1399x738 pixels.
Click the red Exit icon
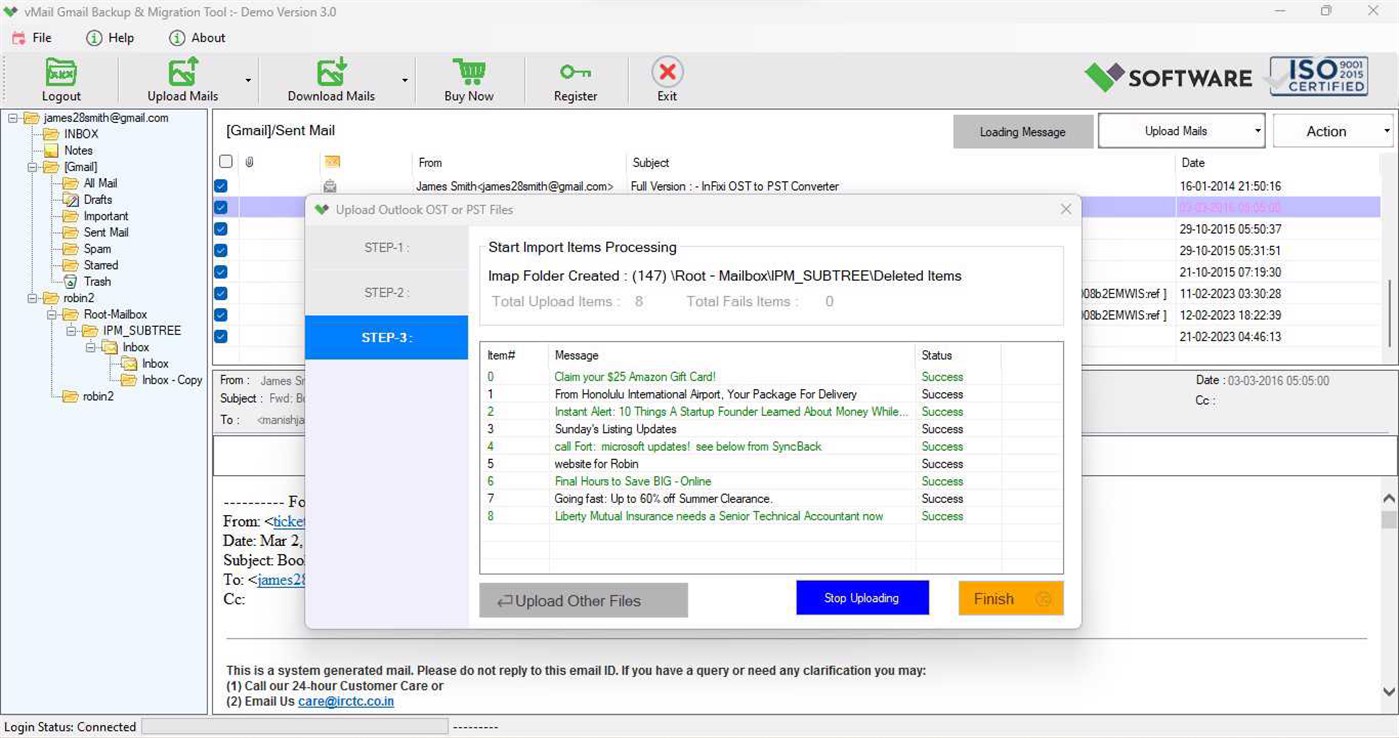click(x=667, y=72)
